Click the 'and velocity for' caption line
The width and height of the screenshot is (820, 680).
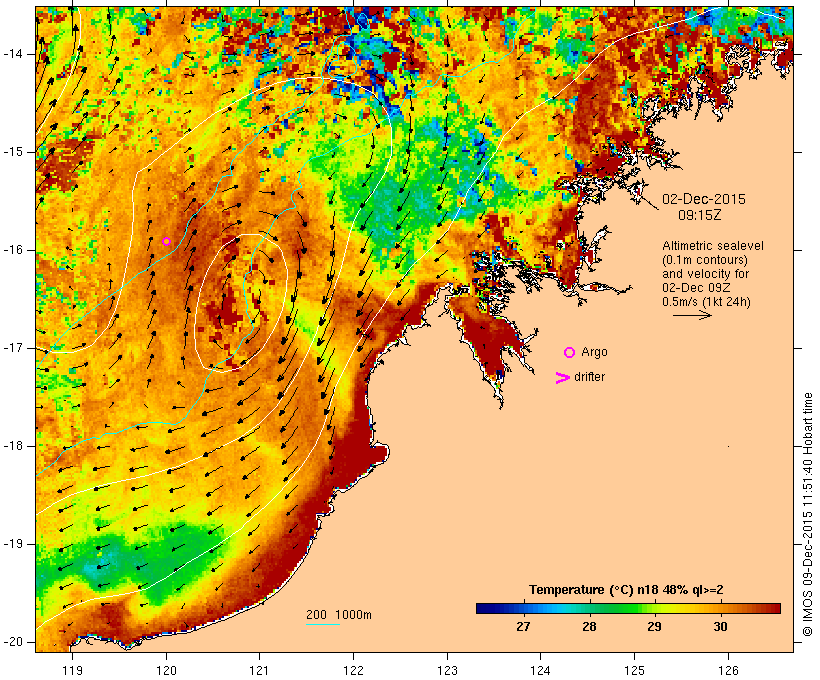pos(705,274)
